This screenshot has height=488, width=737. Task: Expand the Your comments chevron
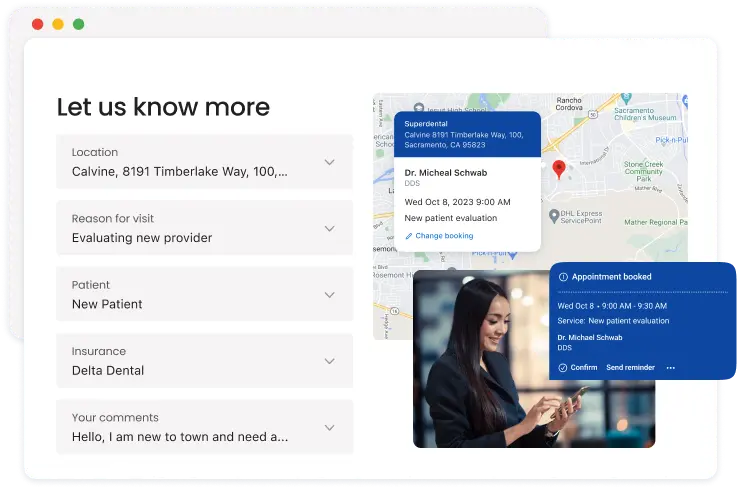click(x=329, y=427)
